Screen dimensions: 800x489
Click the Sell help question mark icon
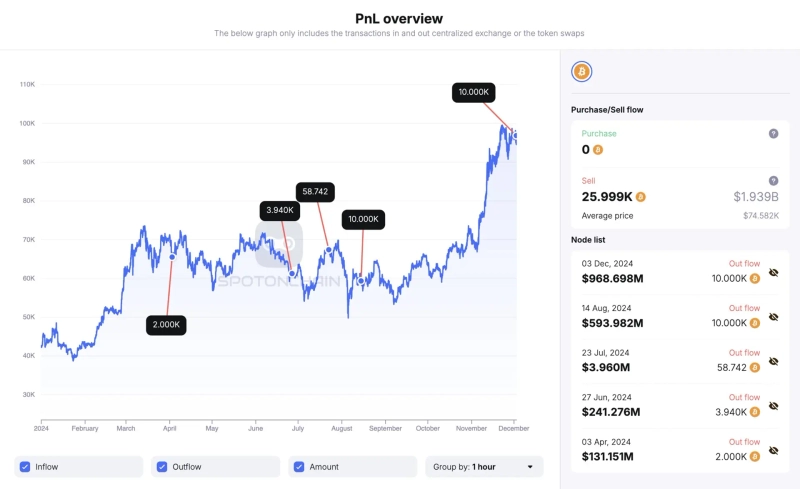click(773, 180)
